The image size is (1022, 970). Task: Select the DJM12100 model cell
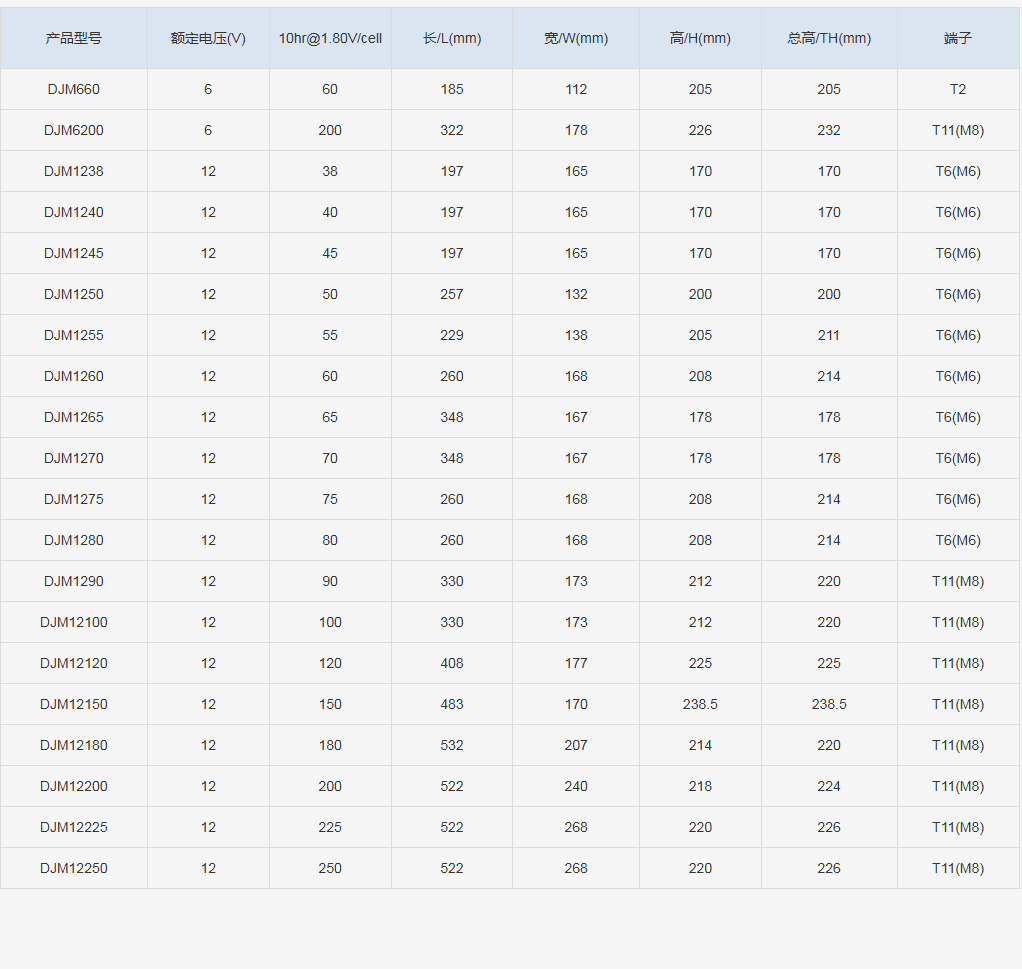point(74,623)
